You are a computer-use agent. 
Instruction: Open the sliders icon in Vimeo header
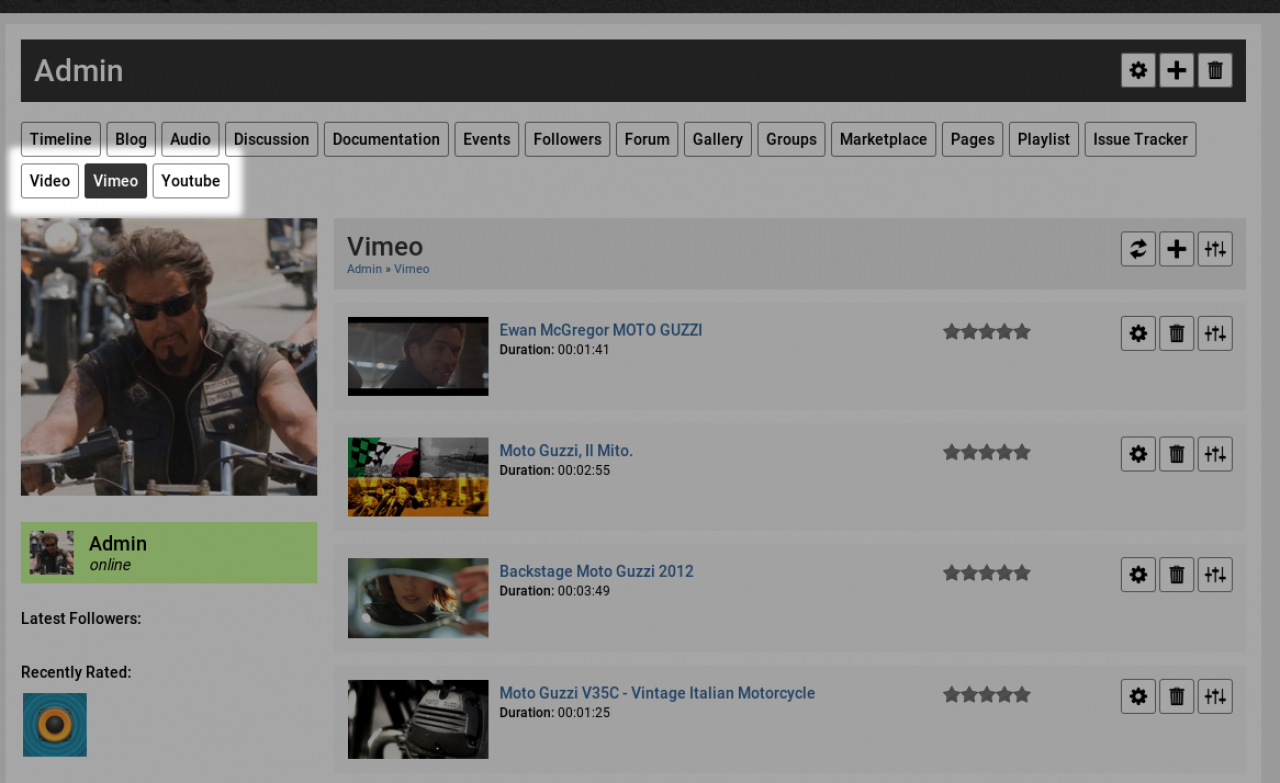[1215, 249]
